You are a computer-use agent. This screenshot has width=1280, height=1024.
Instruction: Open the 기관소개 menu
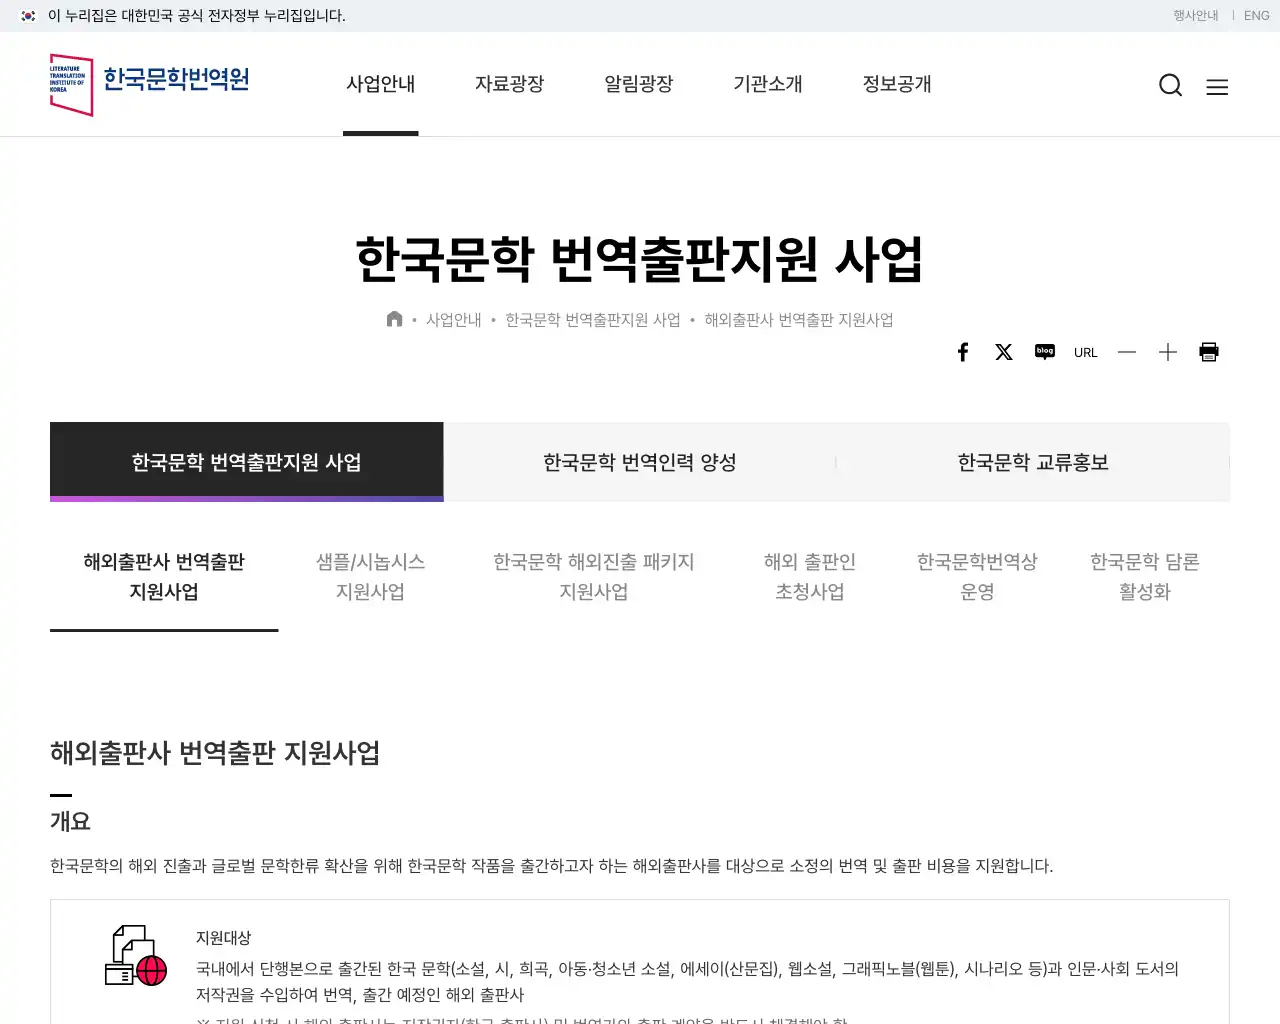tap(768, 85)
